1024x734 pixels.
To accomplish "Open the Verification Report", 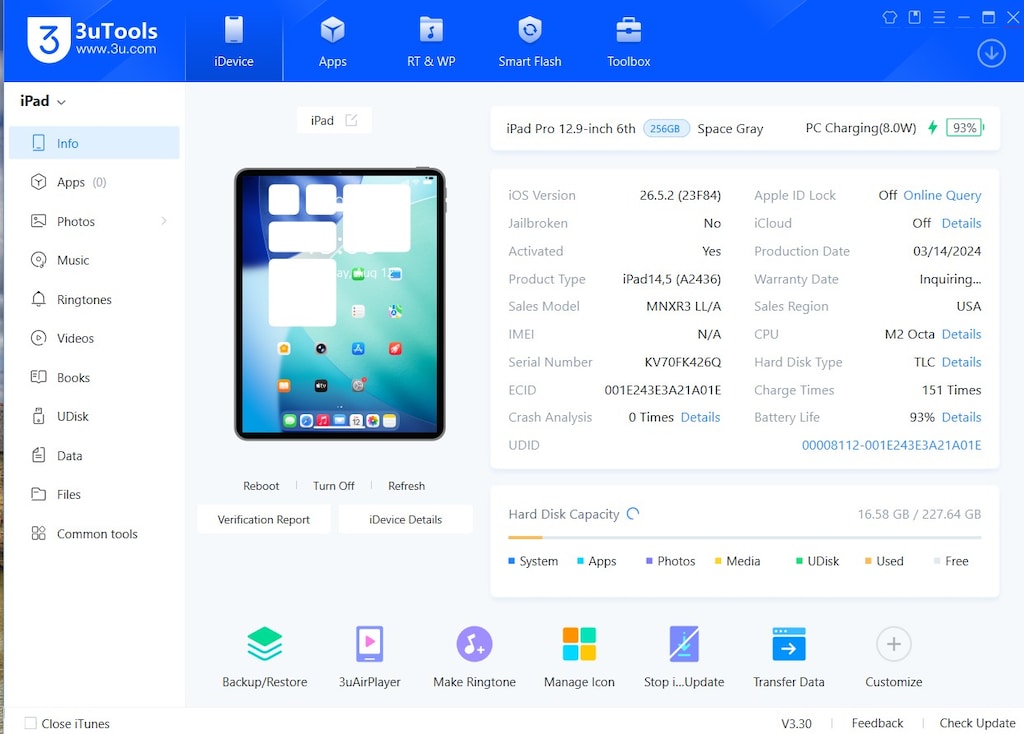I will click(264, 519).
